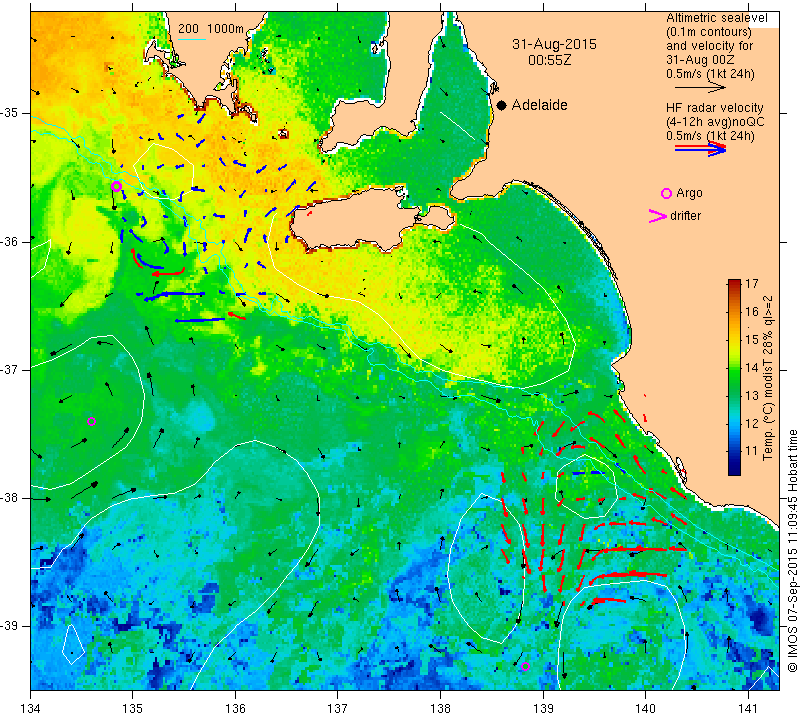
Task: Click the -37 latitude axis label
Action: 10,369
